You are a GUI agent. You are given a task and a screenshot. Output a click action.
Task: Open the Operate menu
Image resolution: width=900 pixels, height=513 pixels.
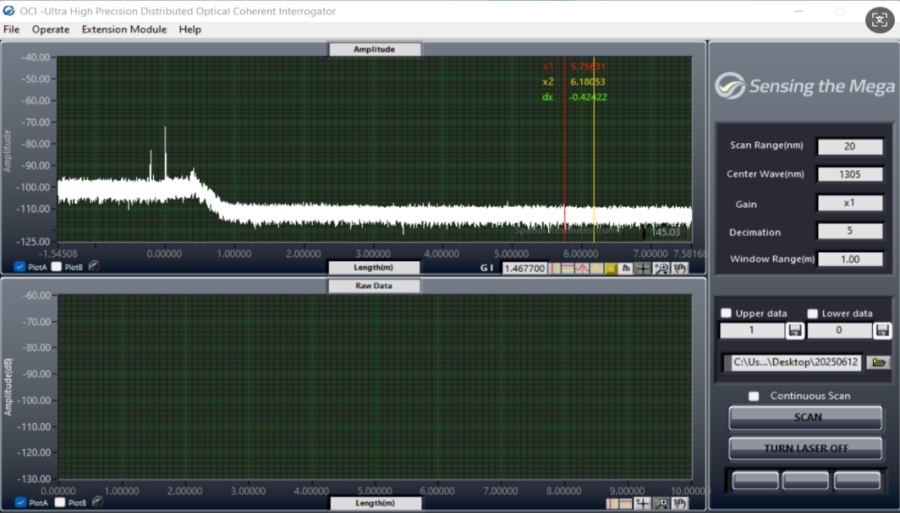[50, 30]
